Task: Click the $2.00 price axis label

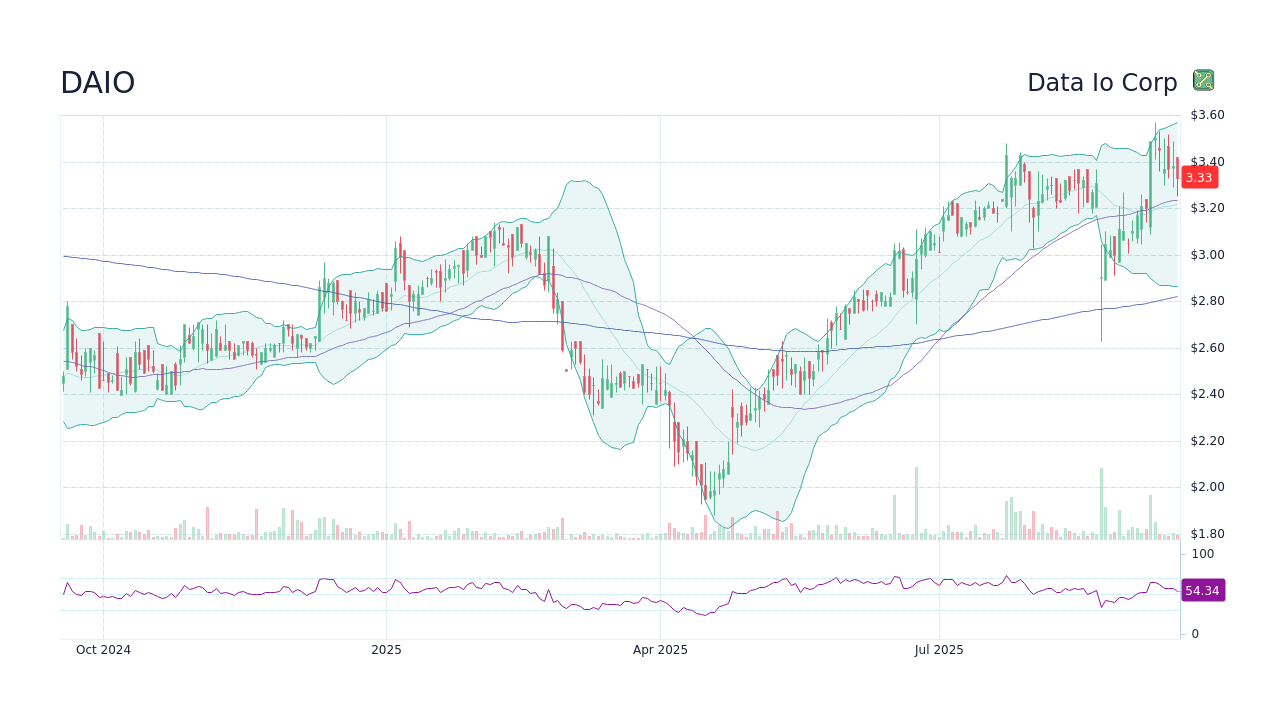Action: [1207, 487]
